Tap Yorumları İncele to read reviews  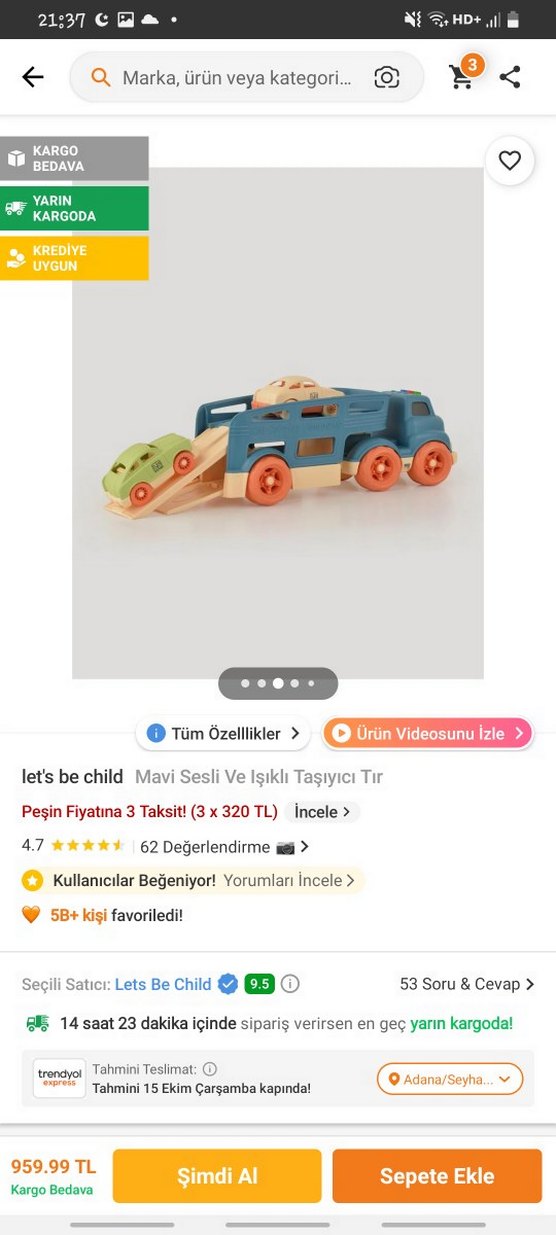click(289, 880)
